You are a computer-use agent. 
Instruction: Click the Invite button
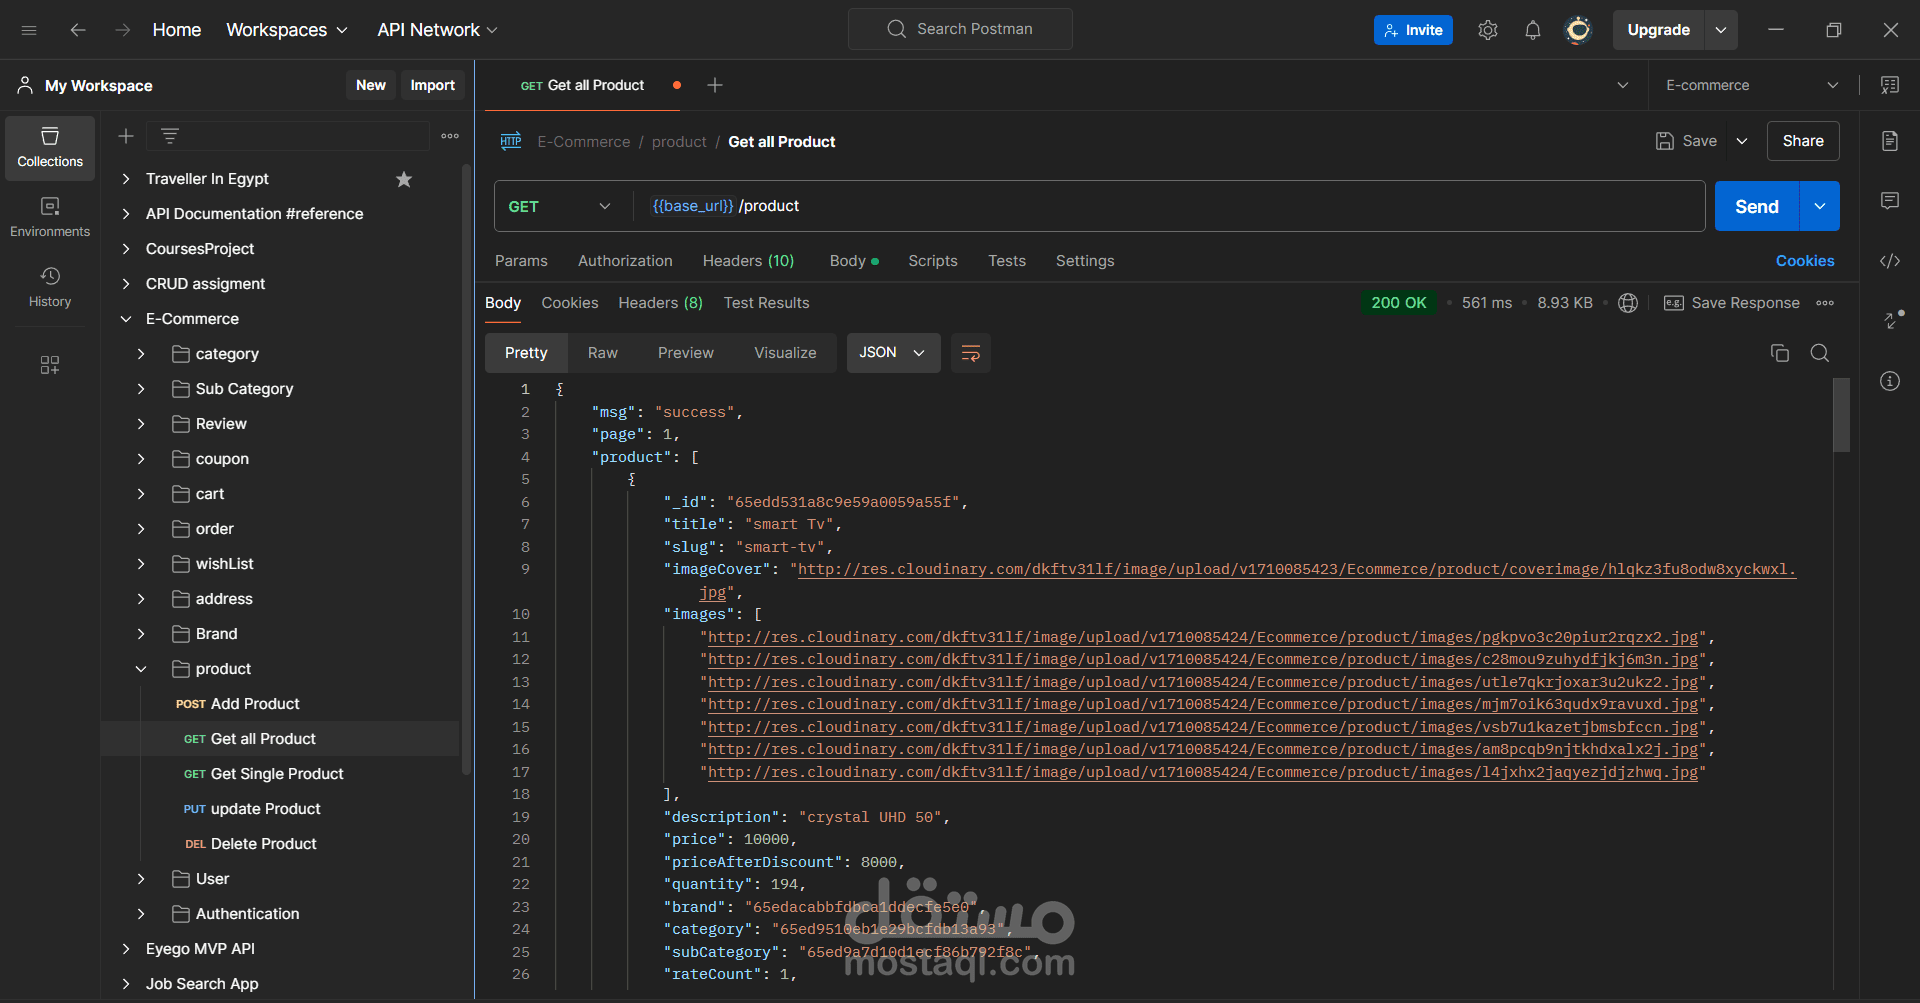[x=1413, y=30]
